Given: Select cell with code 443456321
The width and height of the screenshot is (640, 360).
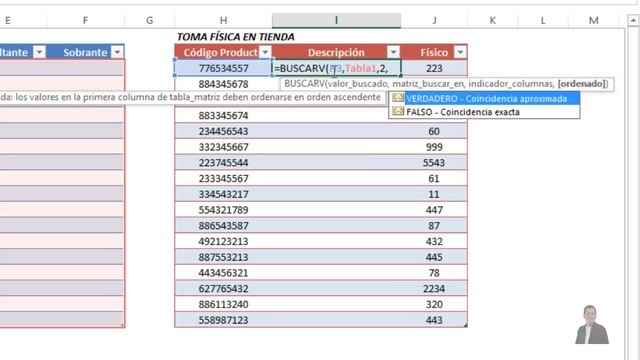Looking at the screenshot, I should 223,273.
